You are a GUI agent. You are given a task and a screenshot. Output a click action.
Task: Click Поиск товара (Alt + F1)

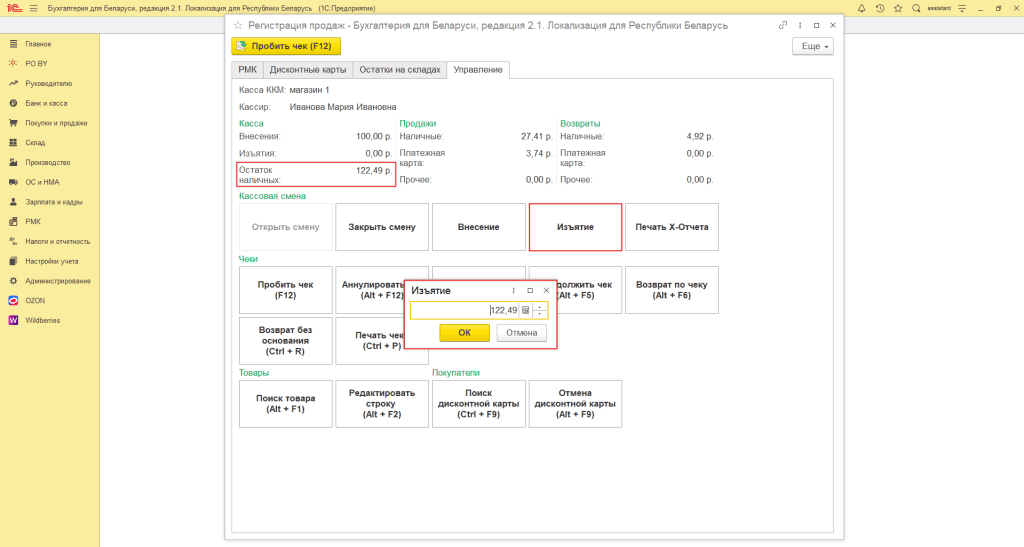click(x=285, y=404)
